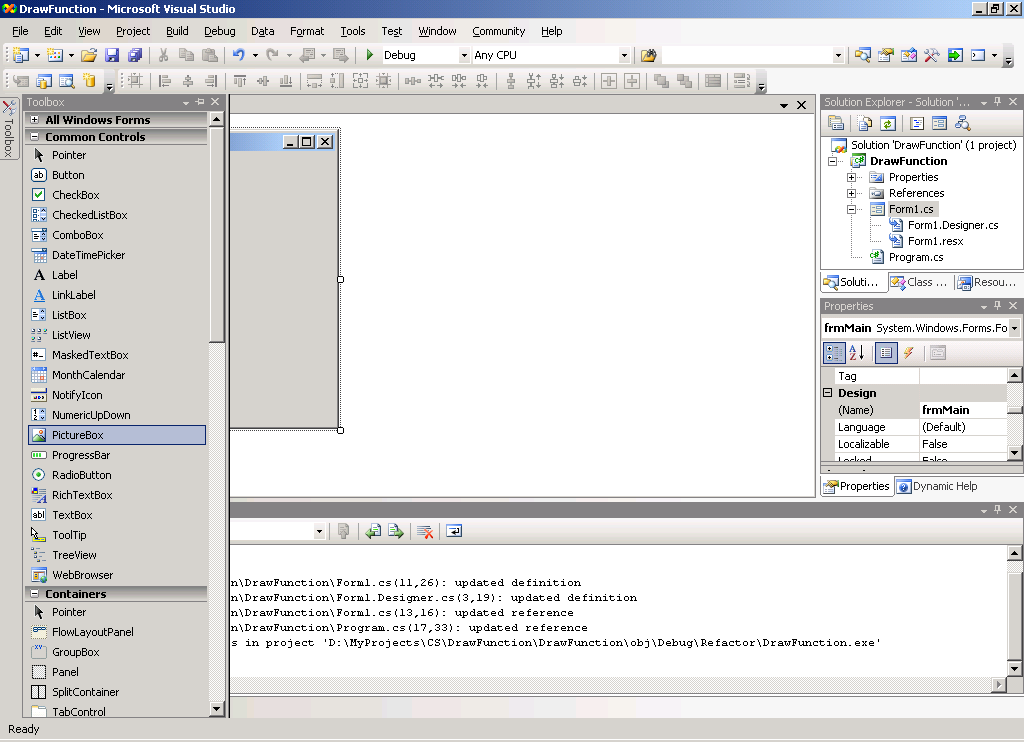Toggle Events lightning view in Properties panel
1024x742 pixels.
click(x=908, y=353)
